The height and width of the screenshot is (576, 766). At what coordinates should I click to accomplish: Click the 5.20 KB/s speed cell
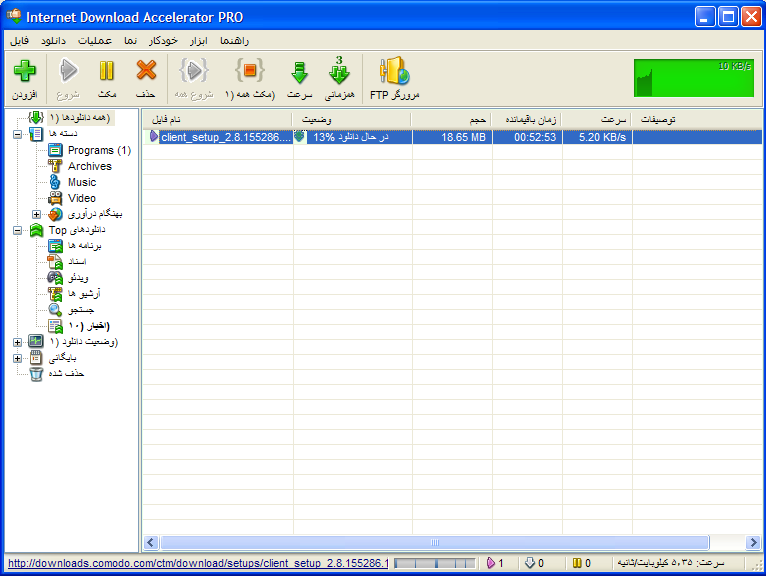[x=597, y=137]
